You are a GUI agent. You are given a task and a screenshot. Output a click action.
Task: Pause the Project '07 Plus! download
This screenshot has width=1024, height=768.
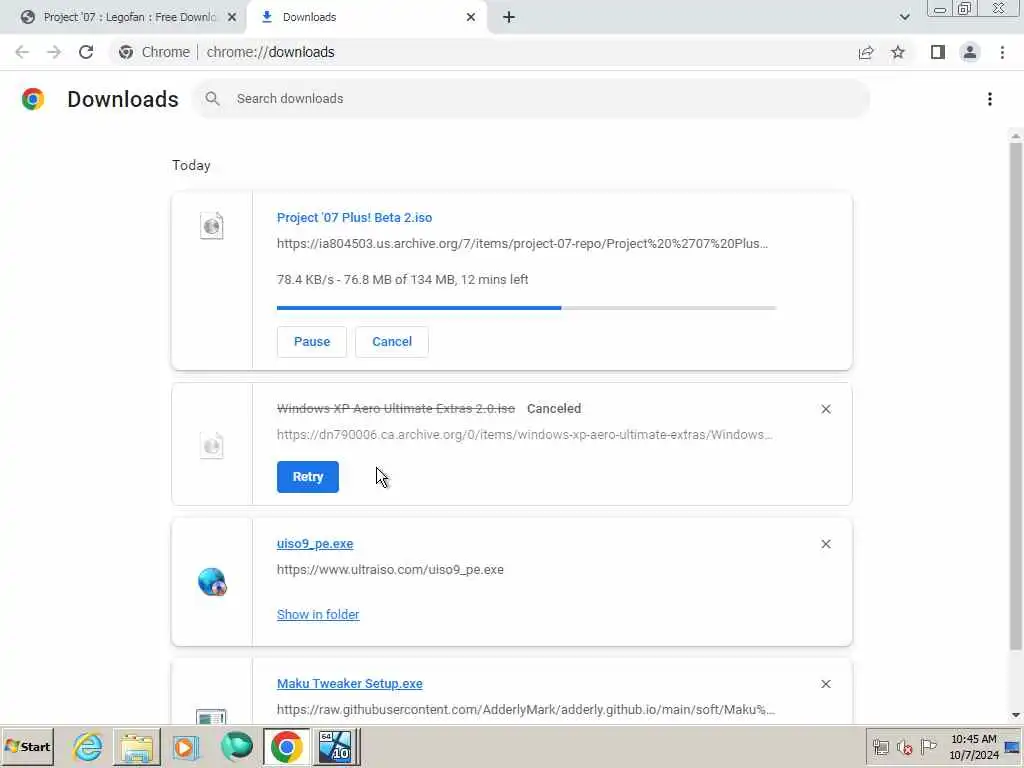(312, 342)
